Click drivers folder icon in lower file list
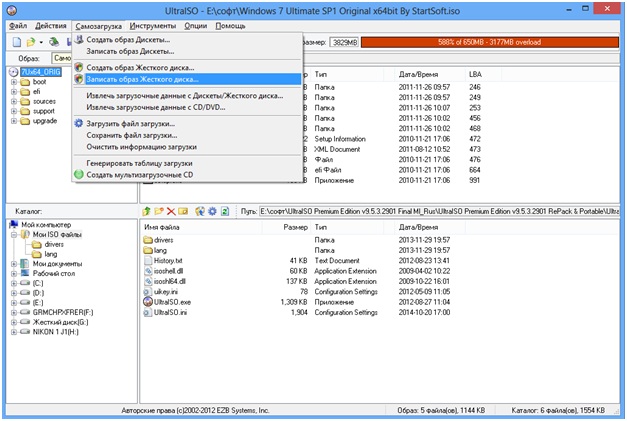The image size is (627, 421). coord(148,240)
